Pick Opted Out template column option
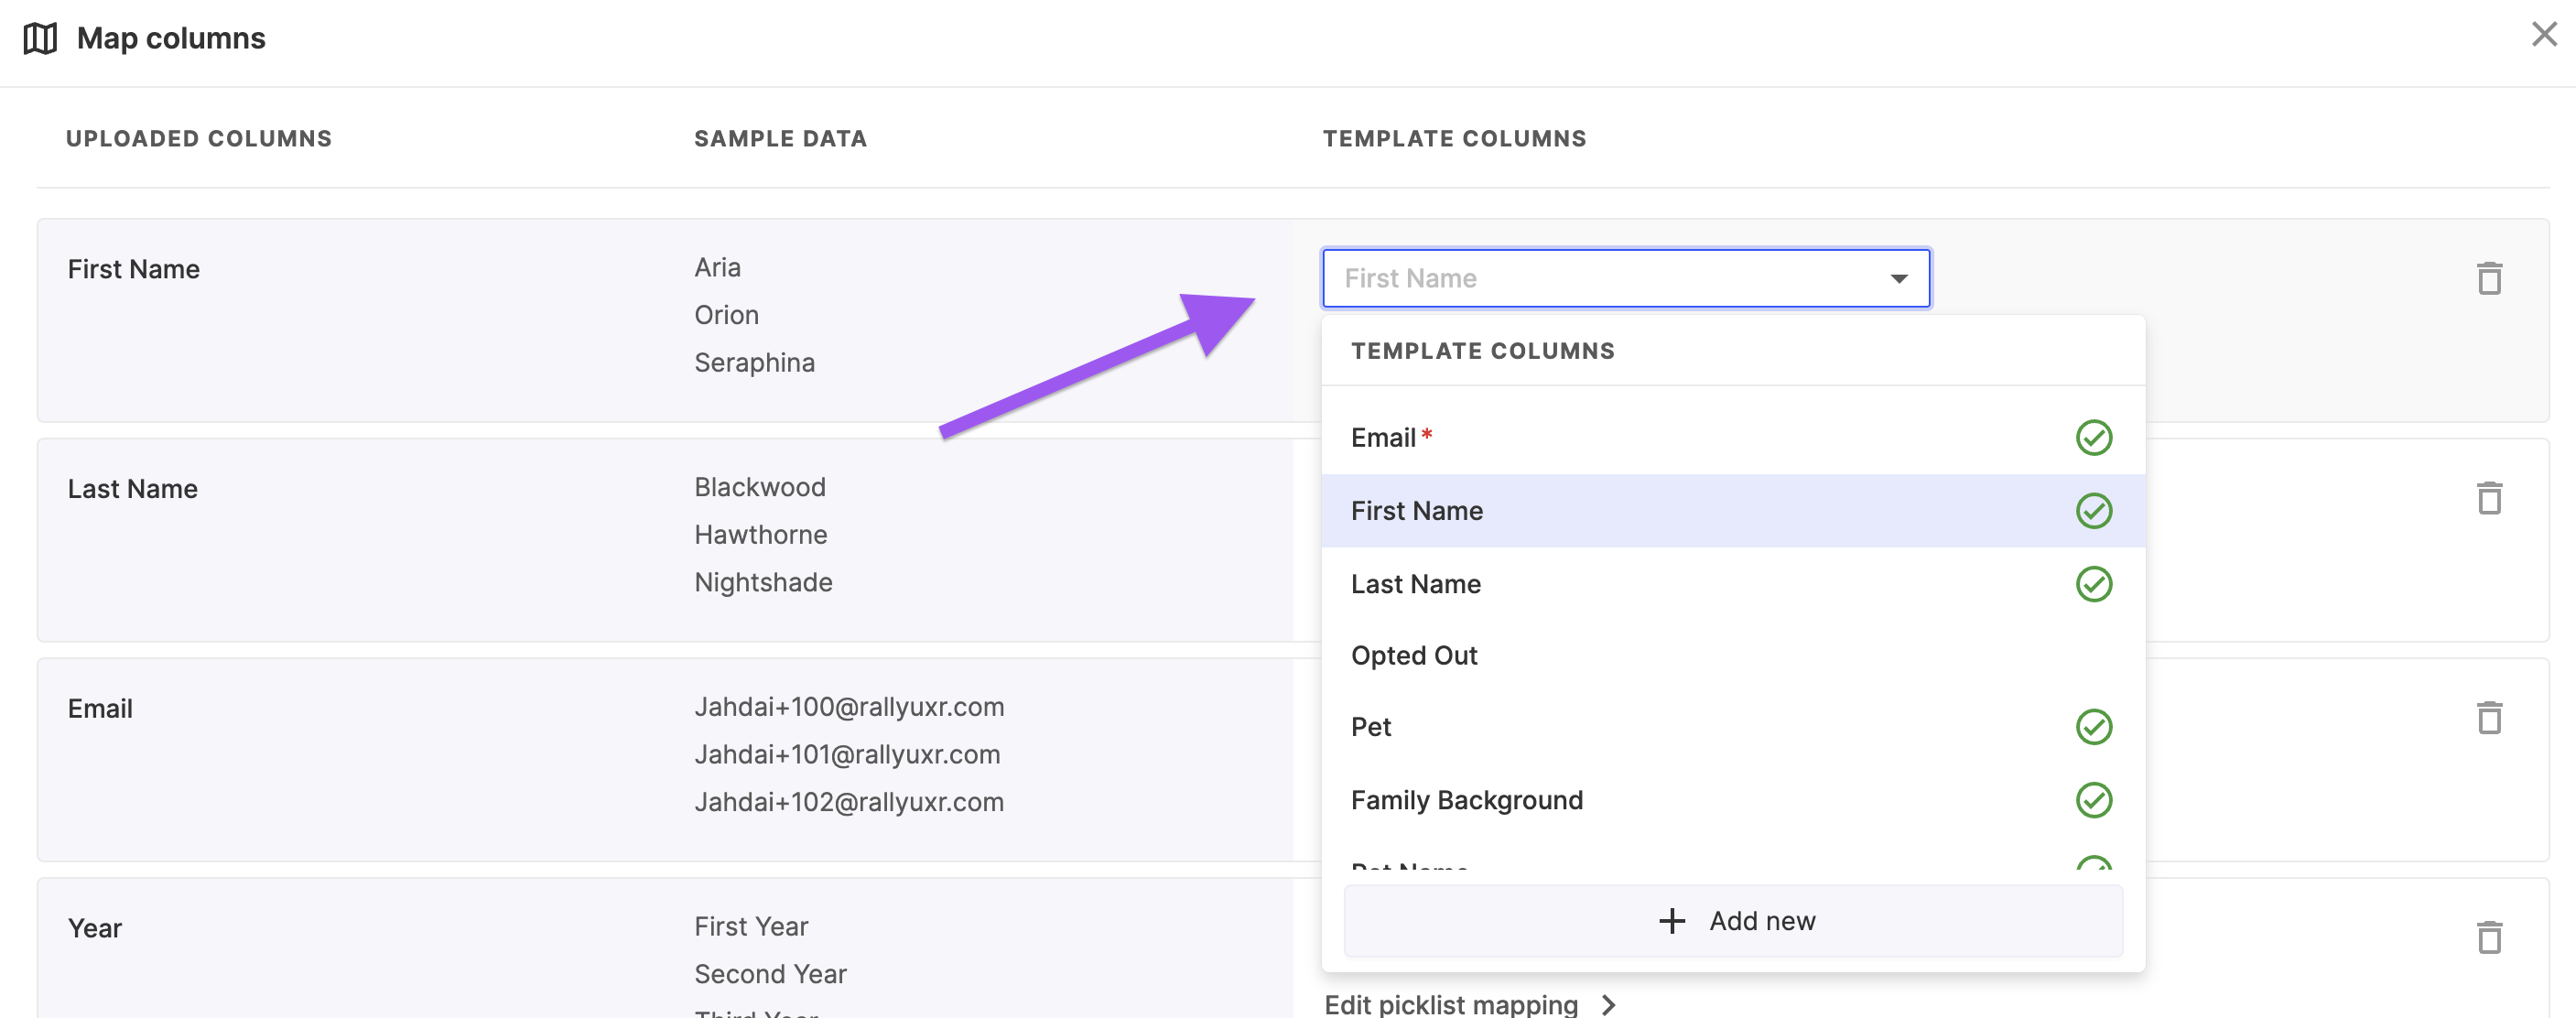The image size is (2576, 1018). tap(1413, 656)
